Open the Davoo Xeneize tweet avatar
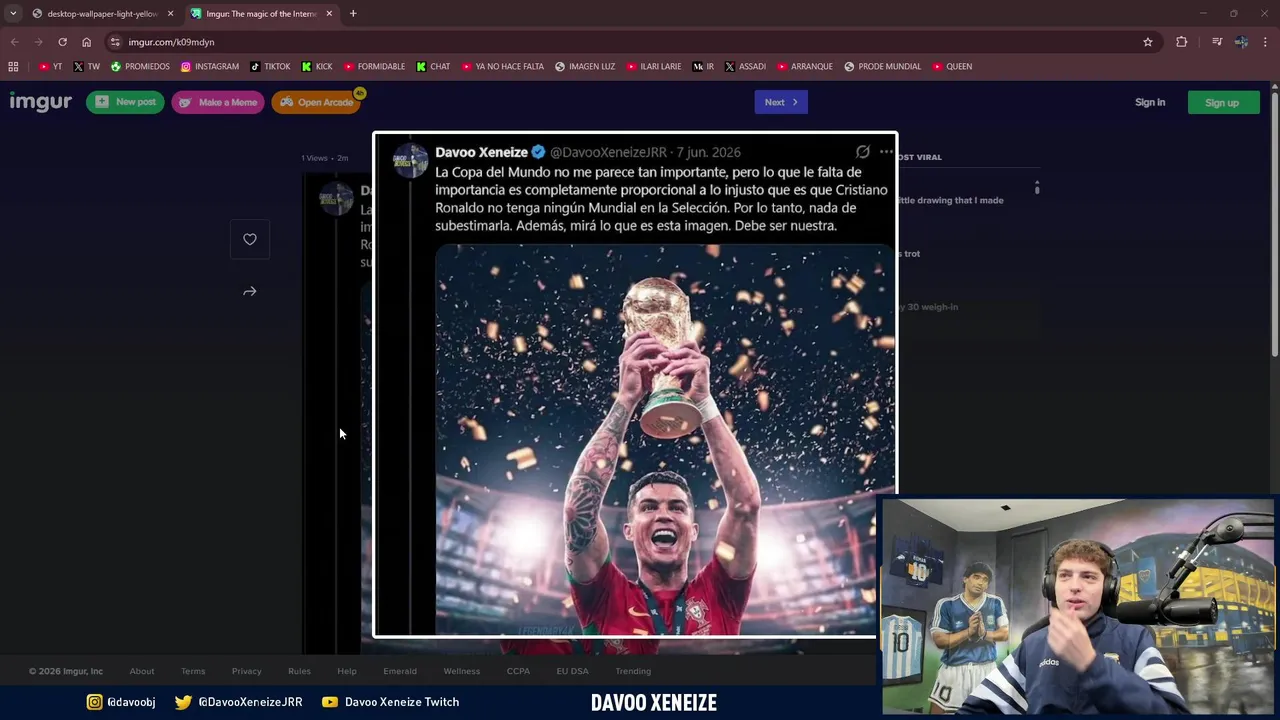The image size is (1280, 720). tap(409, 162)
